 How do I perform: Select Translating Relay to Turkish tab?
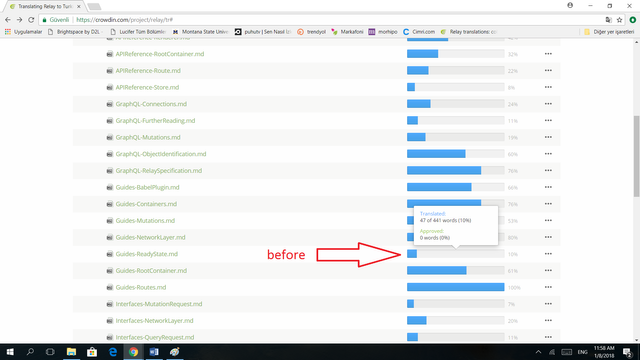point(44,7)
